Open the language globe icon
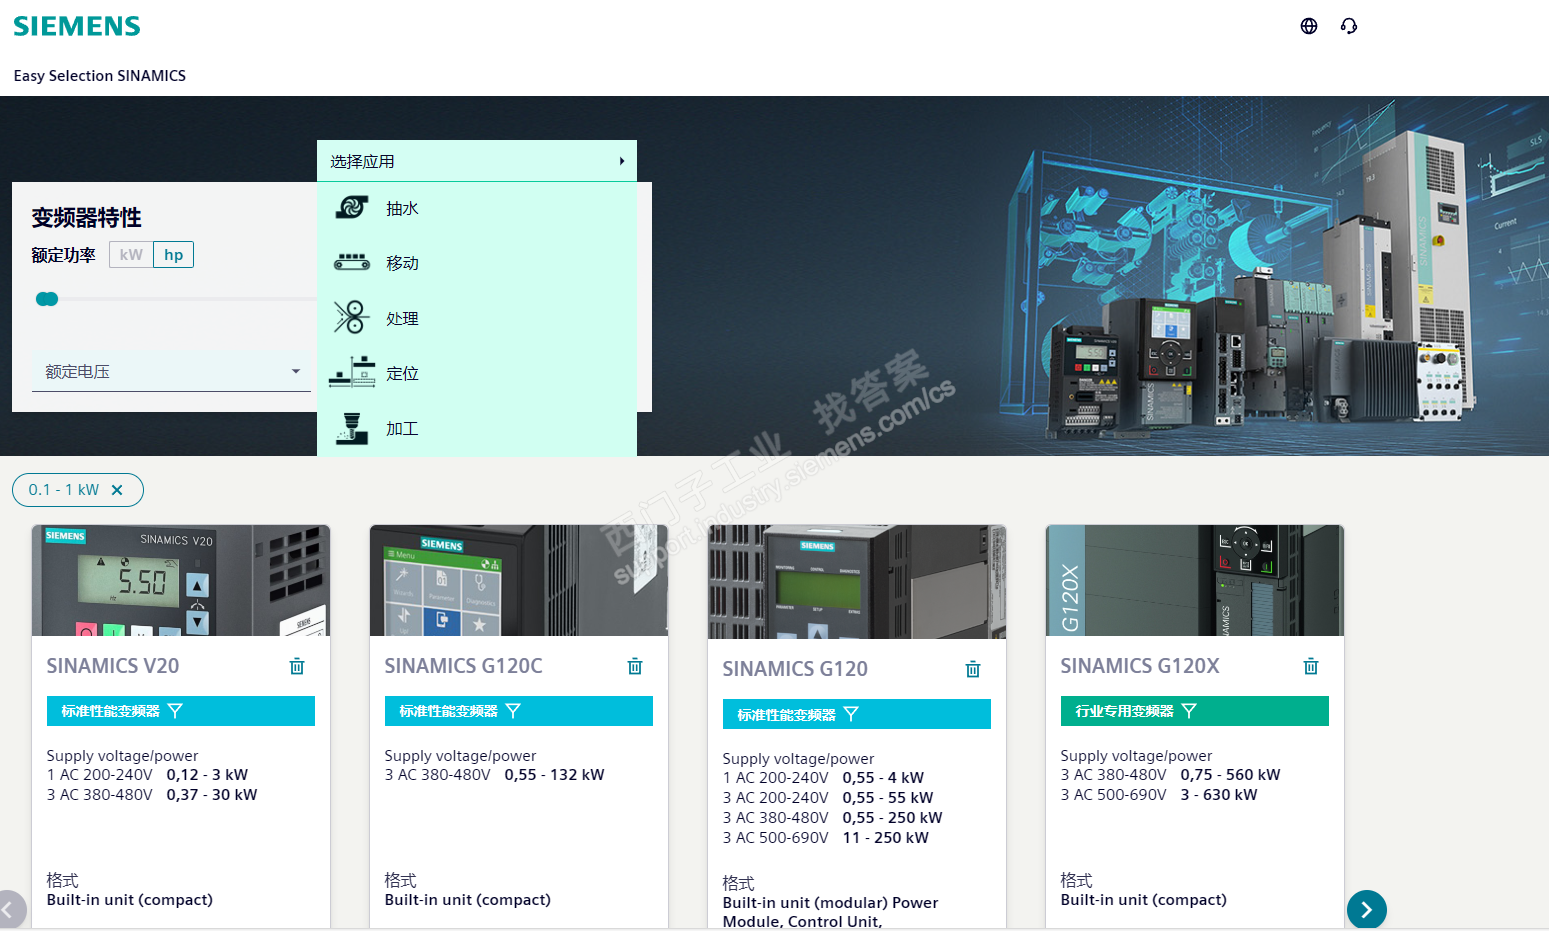Screen dimensions: 1549x931 point(1309,26)
